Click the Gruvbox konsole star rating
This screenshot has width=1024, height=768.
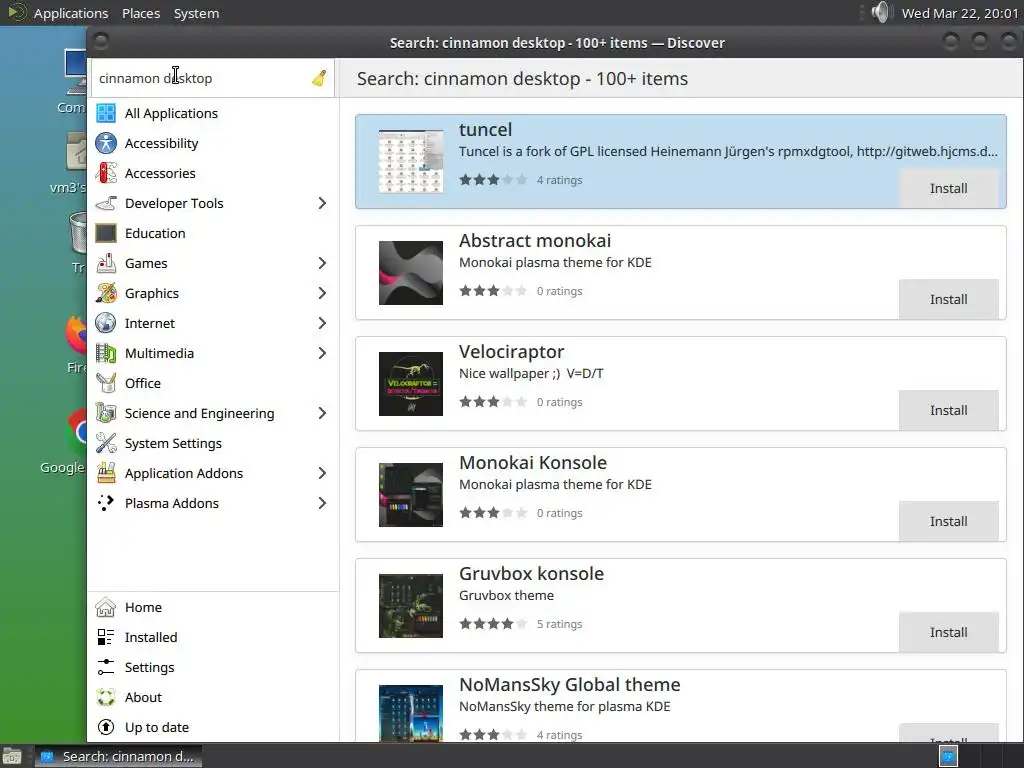coord(493,624)
